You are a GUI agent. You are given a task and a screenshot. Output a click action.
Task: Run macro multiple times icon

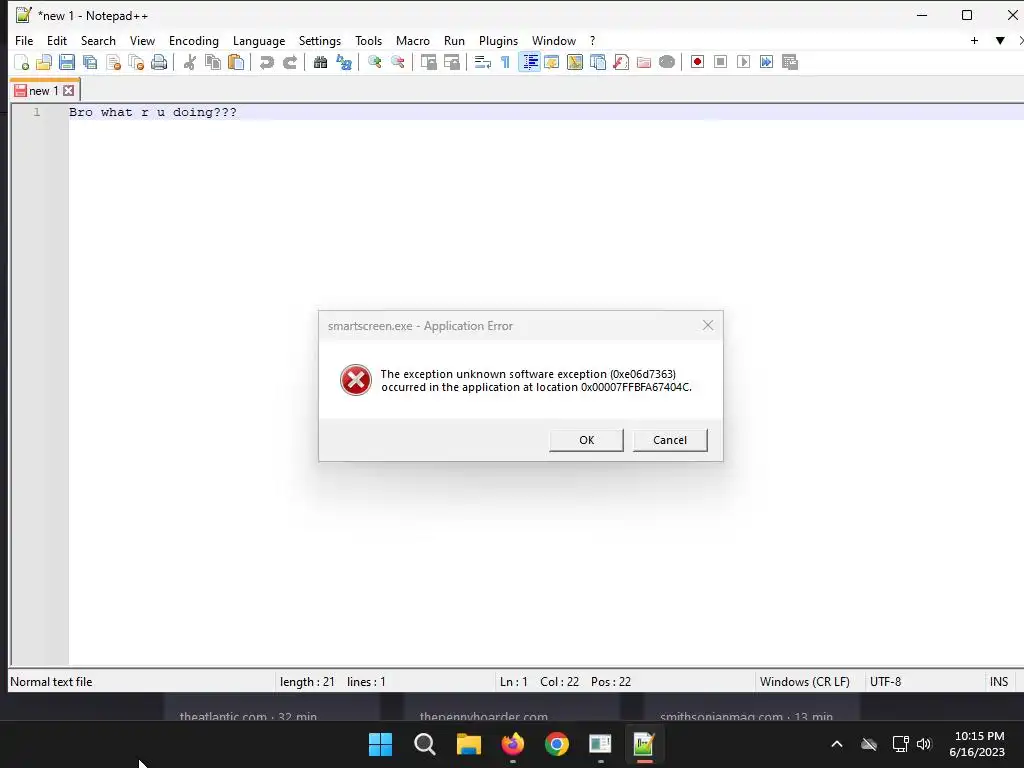767,62
